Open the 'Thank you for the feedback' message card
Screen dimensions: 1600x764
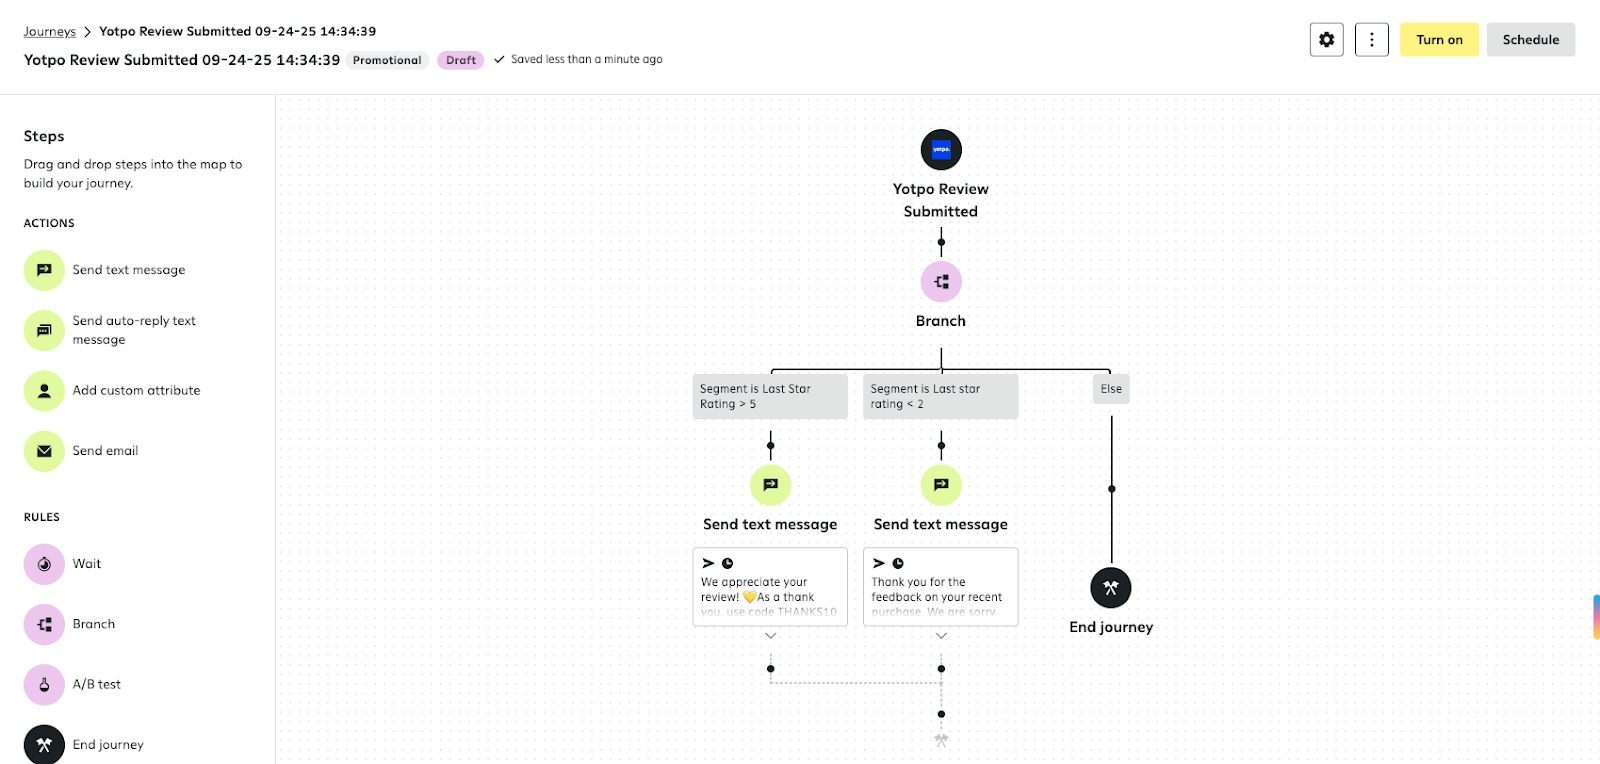point(940,587)
